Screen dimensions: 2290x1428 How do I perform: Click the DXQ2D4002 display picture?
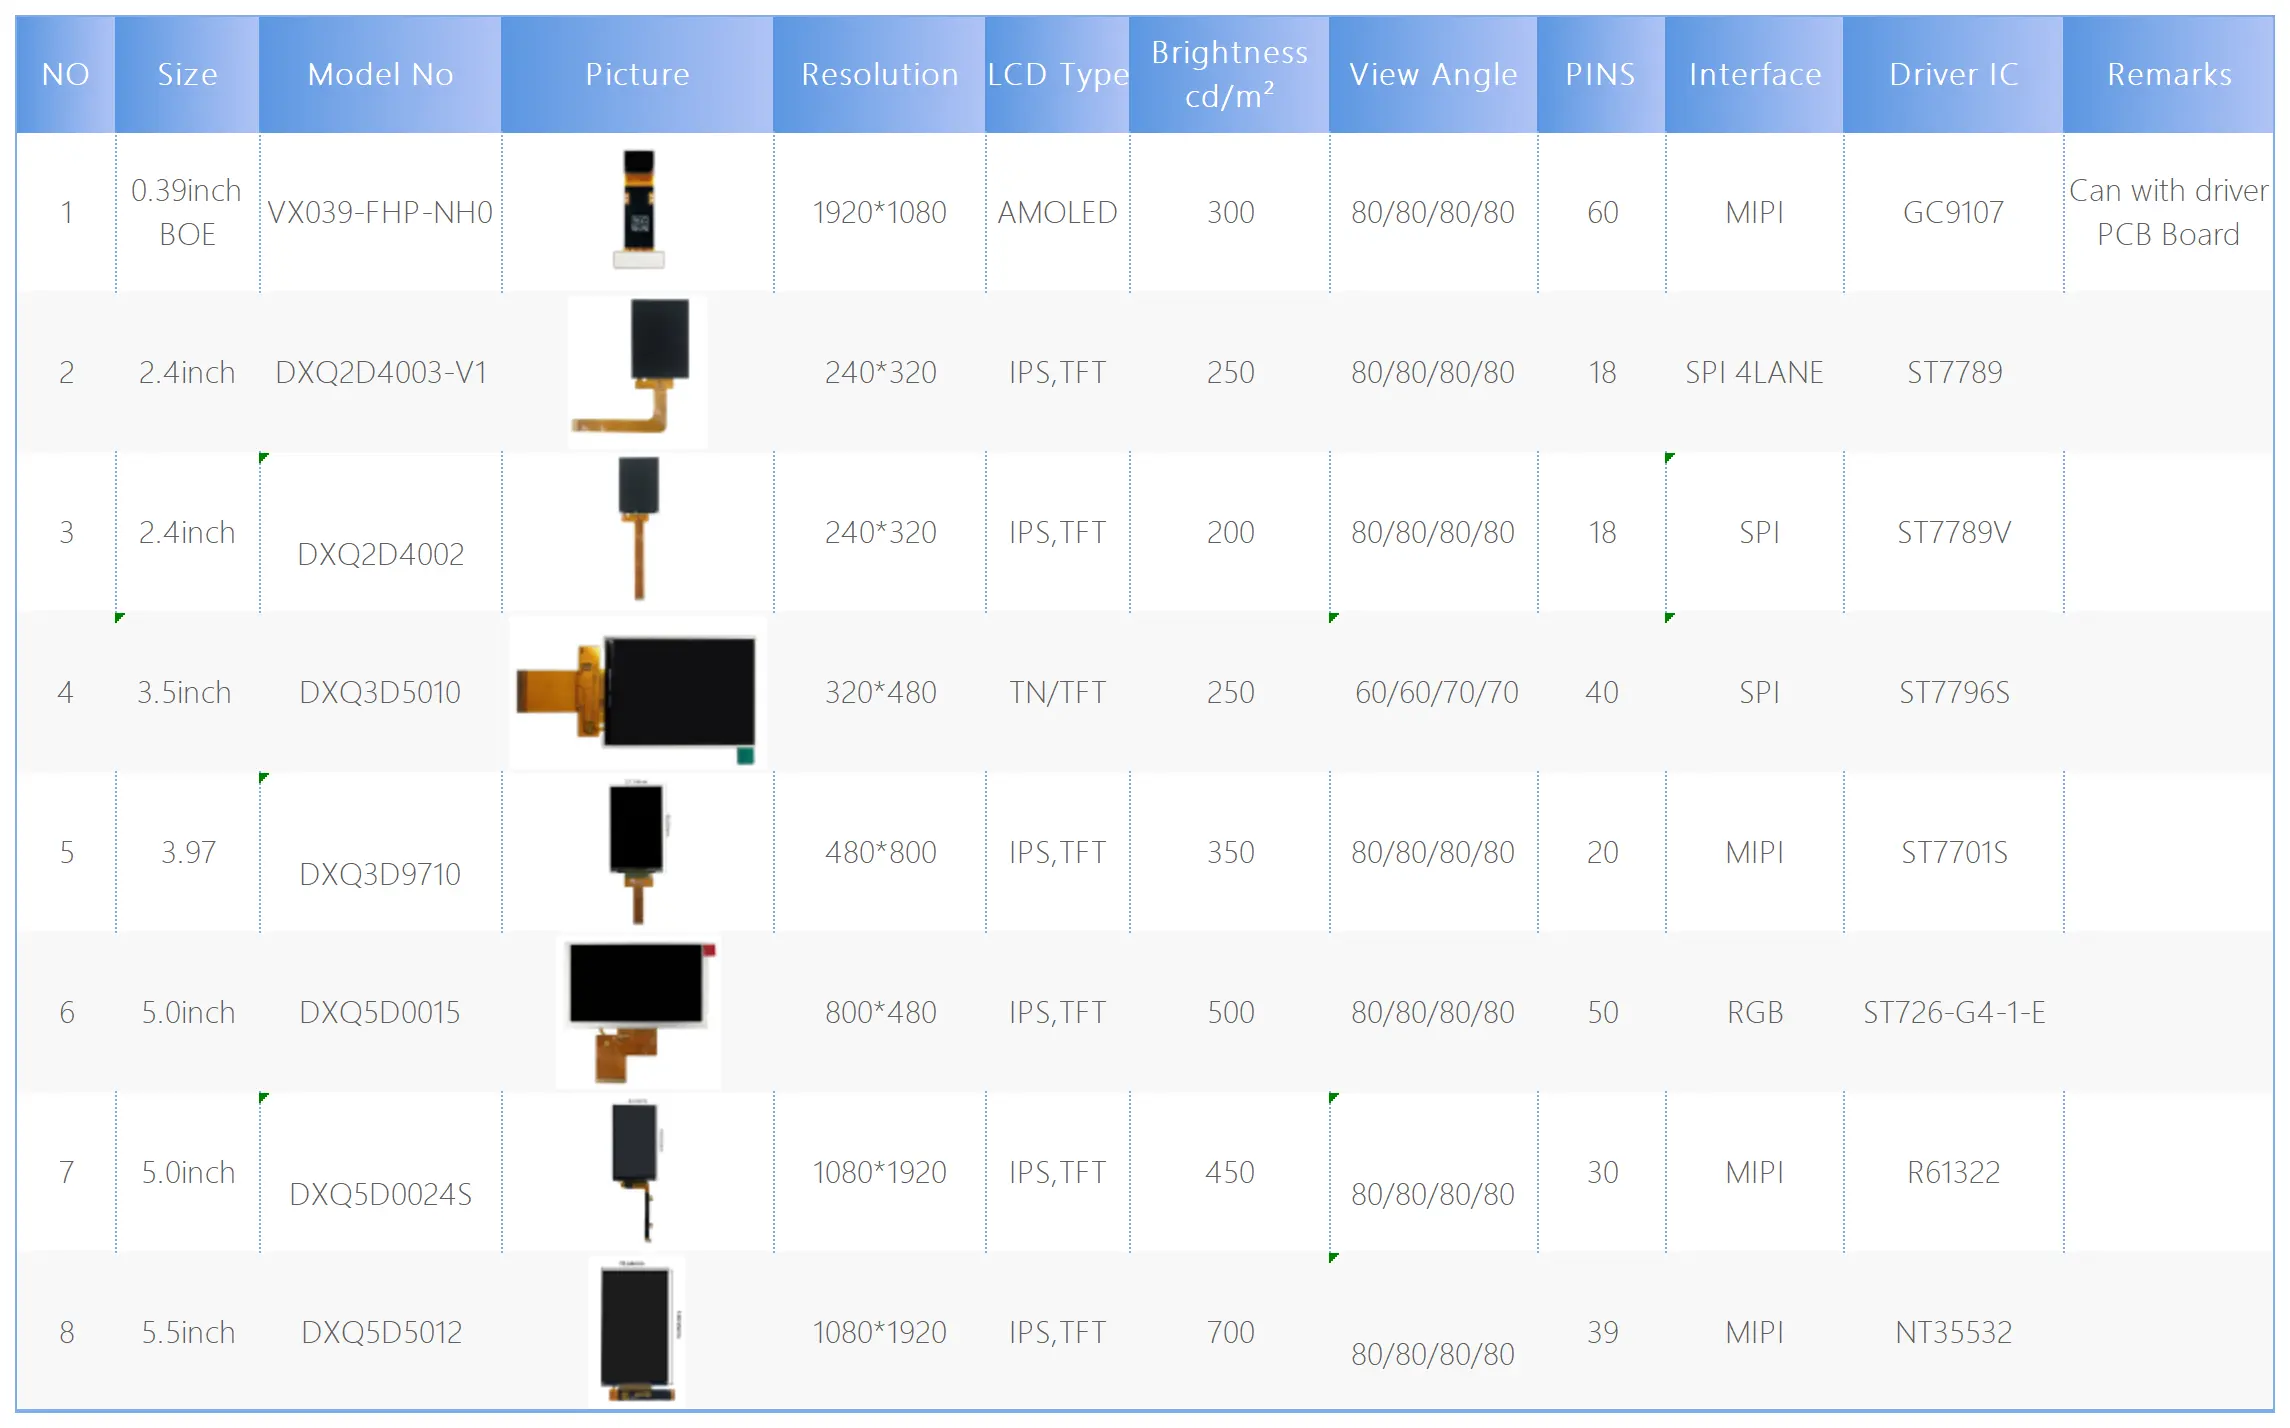pos(638,529)
